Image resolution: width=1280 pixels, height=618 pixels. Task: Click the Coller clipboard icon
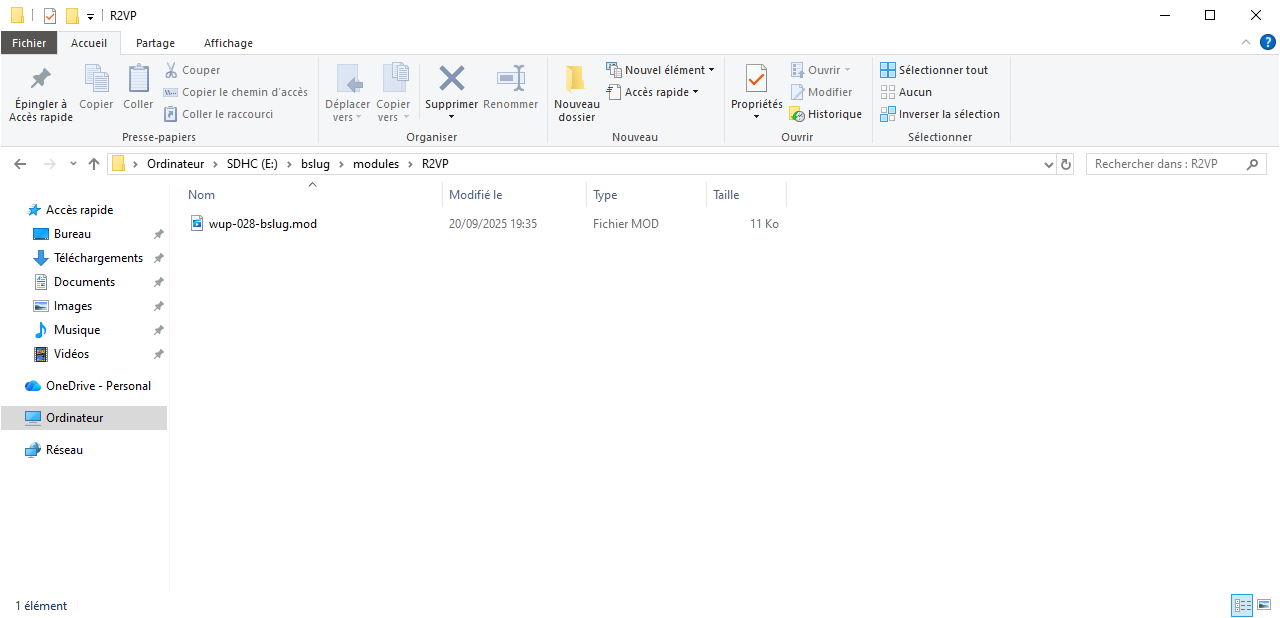(x=138, y=78)
